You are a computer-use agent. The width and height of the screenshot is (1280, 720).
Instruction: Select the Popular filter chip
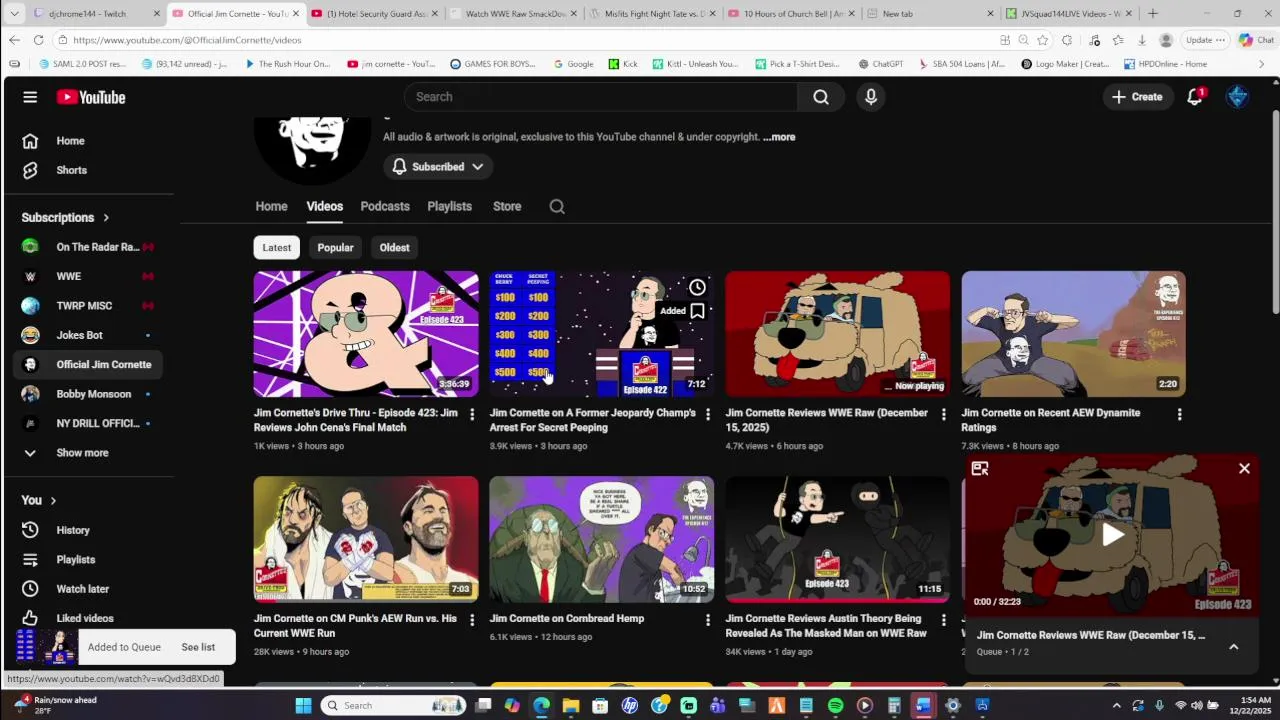tap(335, 248)
